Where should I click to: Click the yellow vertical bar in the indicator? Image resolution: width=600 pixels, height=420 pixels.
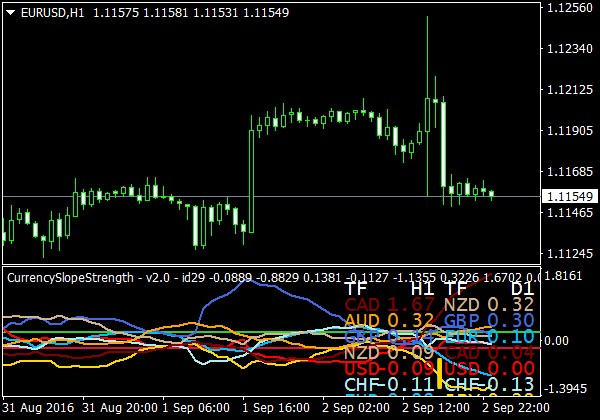[x=439, y=372]
